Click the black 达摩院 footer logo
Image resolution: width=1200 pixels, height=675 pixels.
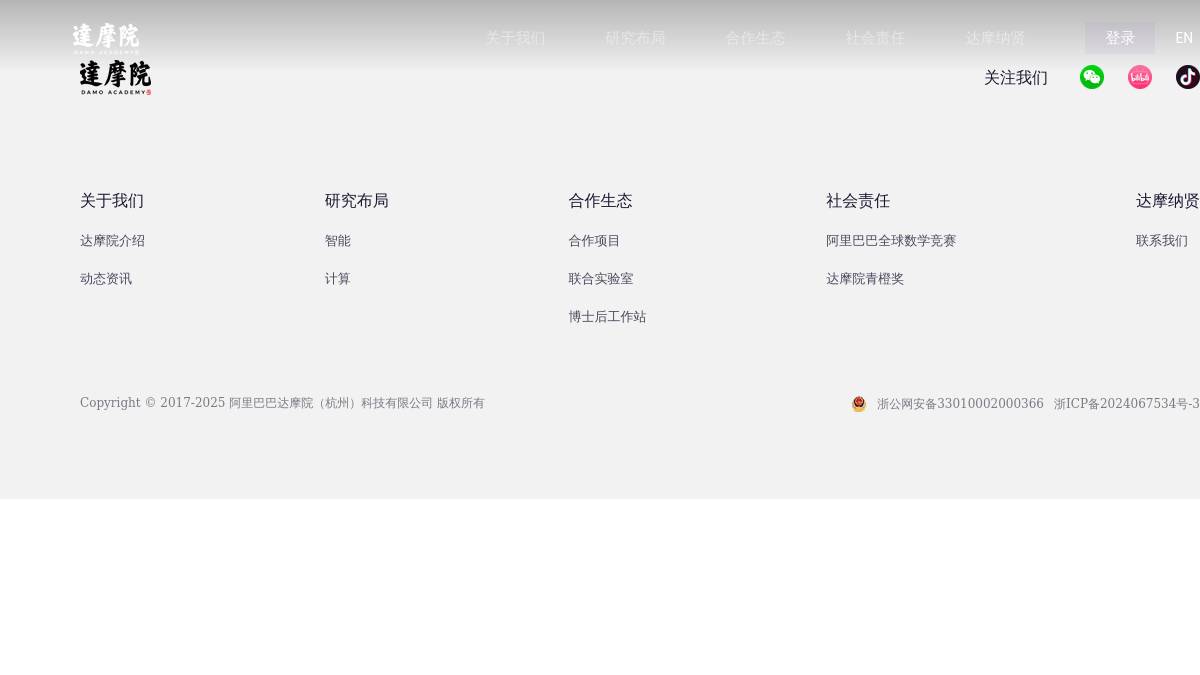[114, 77]
